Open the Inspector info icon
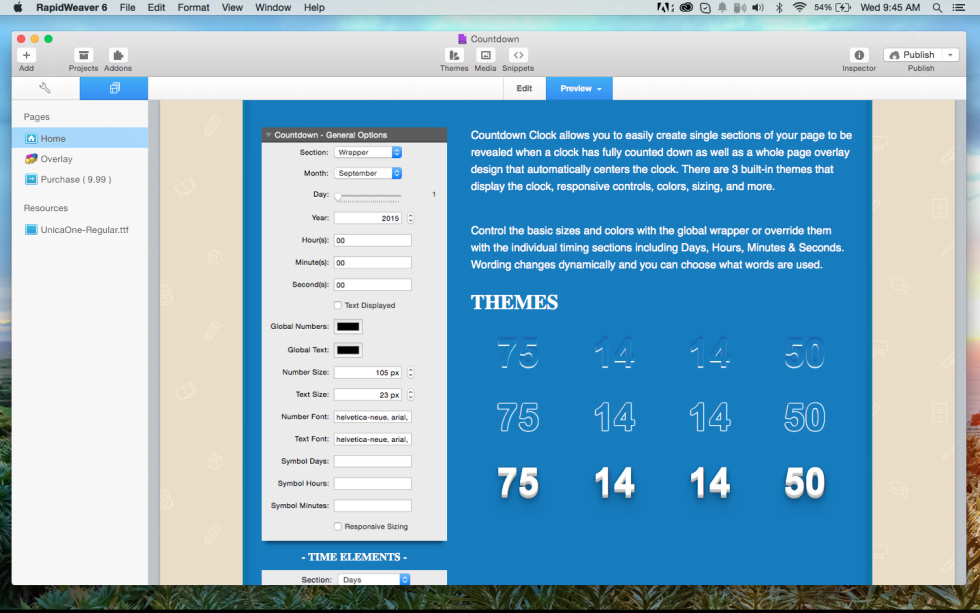The image size is (980, 613). click(x=859, y=55)
